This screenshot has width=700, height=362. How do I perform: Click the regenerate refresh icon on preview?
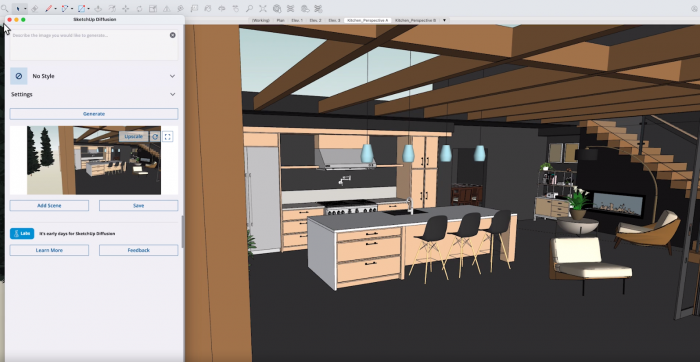coord(155,137)
